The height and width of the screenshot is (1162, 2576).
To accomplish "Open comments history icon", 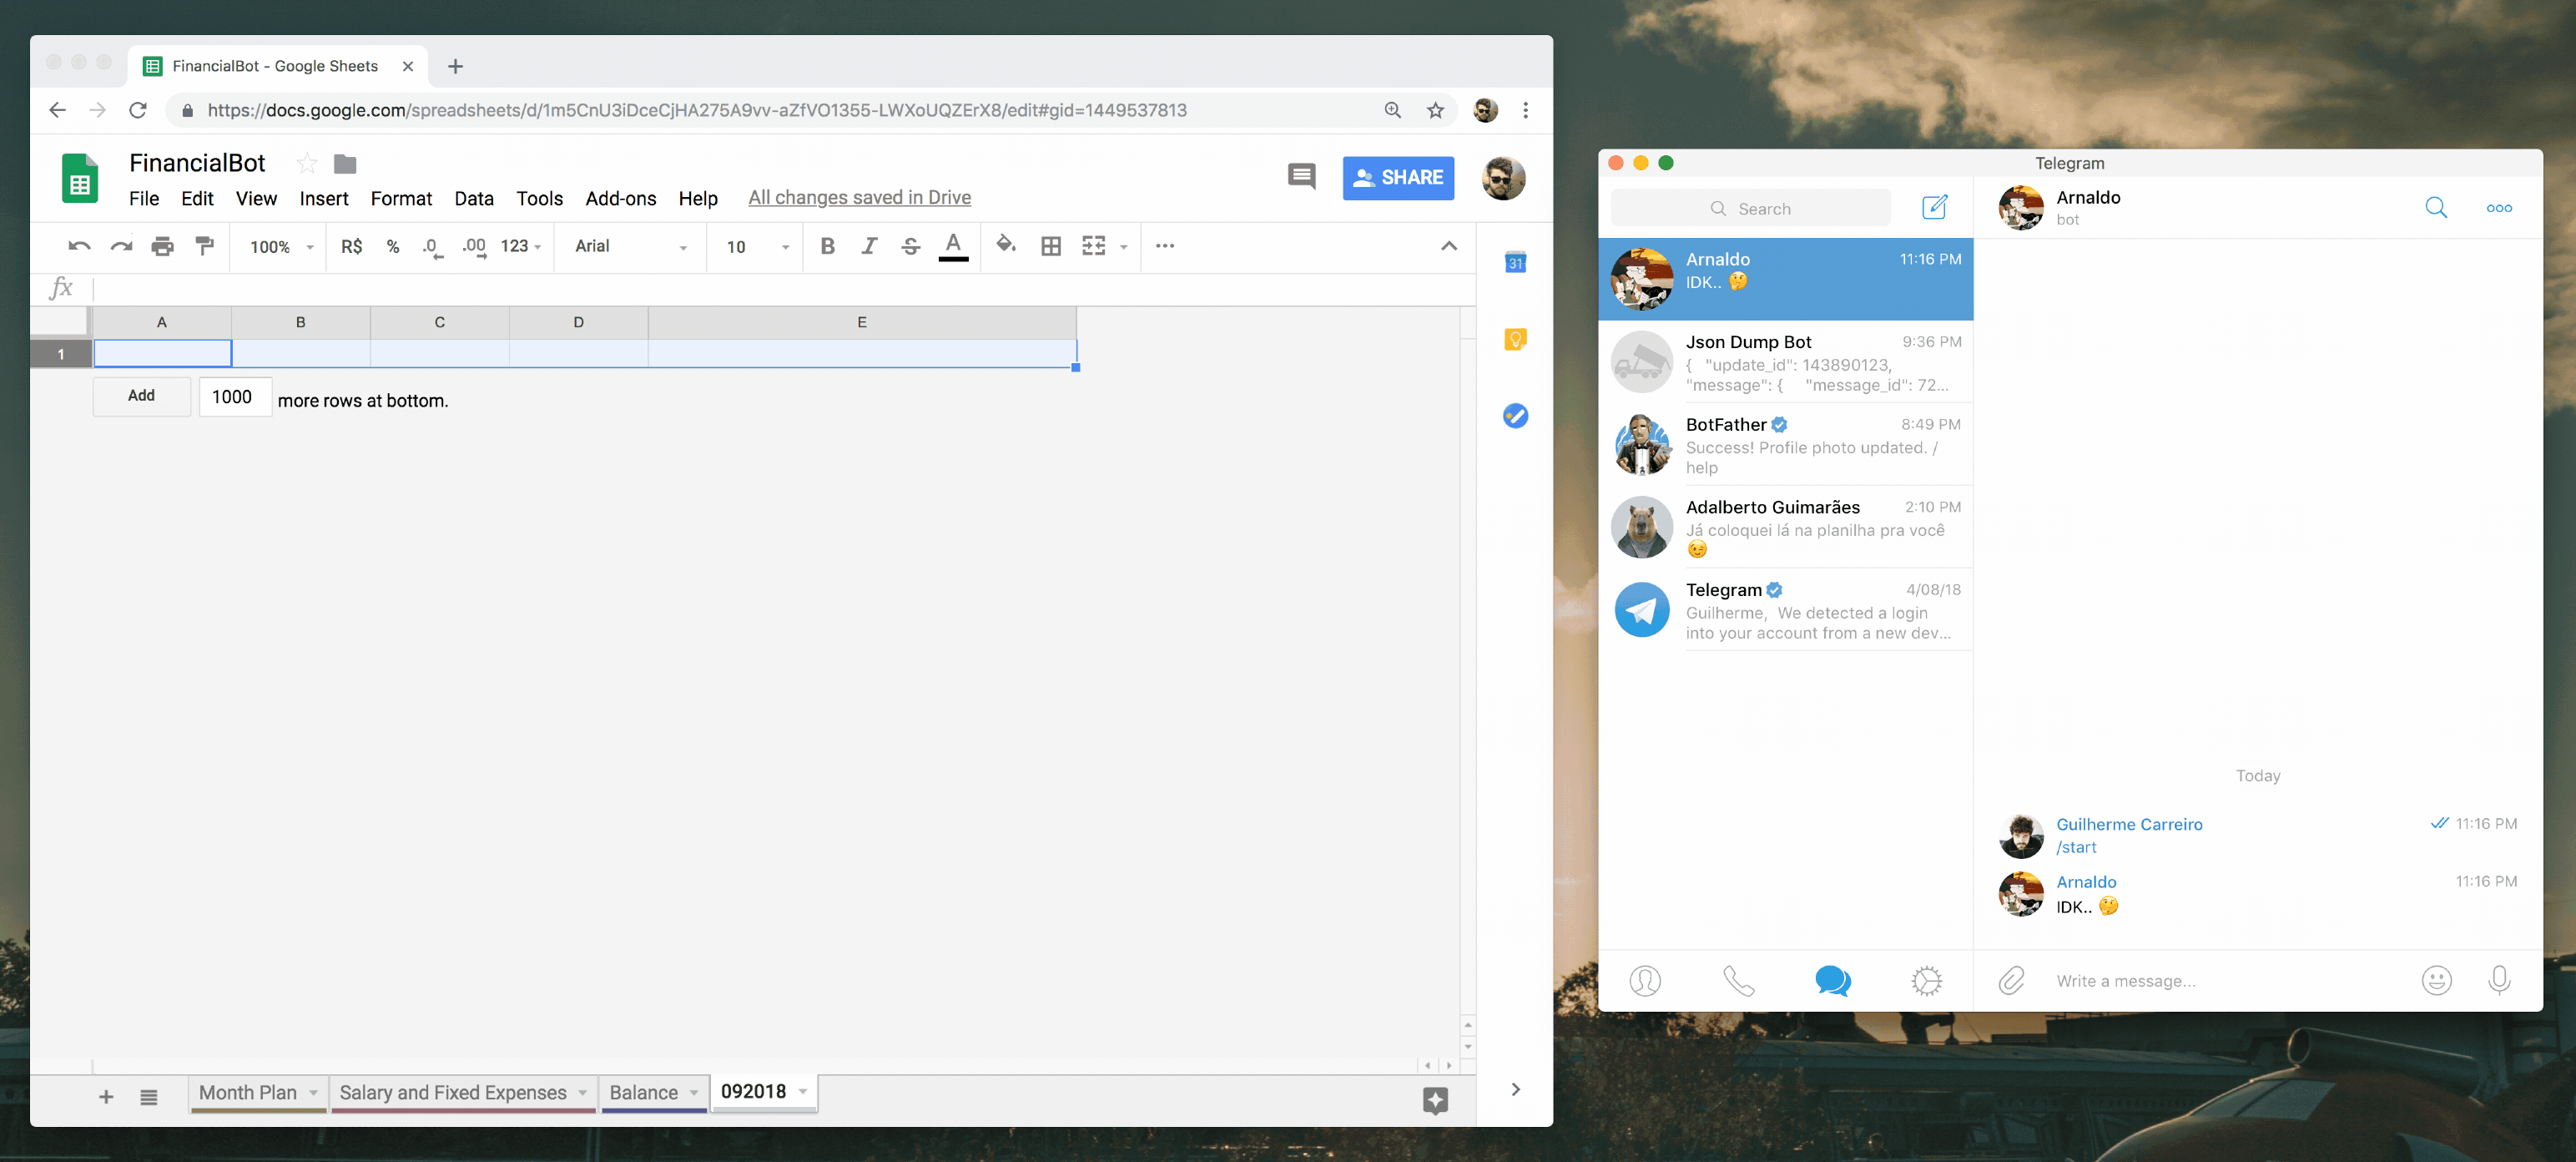I will (1301, 177).
